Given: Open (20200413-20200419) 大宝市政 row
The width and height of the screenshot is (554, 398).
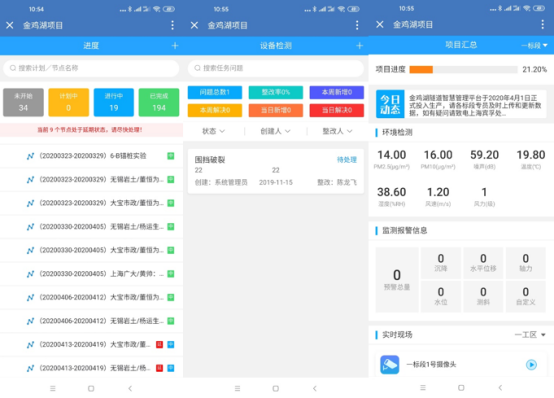Looking at the screenshot, I should coord(91,344).
